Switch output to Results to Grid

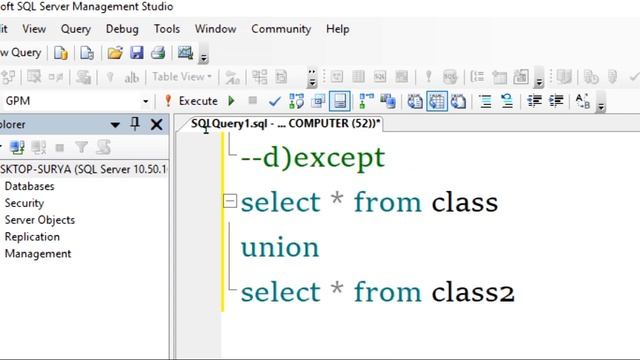coord(437,101)
